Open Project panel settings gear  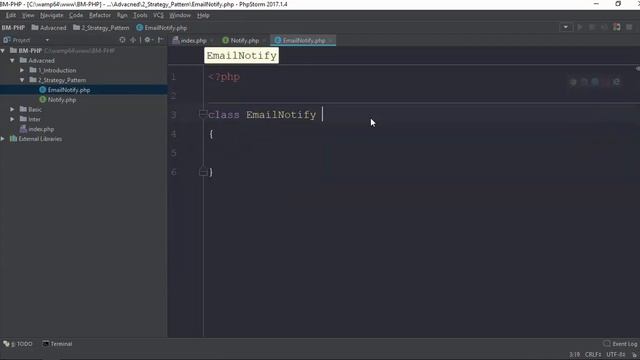[148, 40]
